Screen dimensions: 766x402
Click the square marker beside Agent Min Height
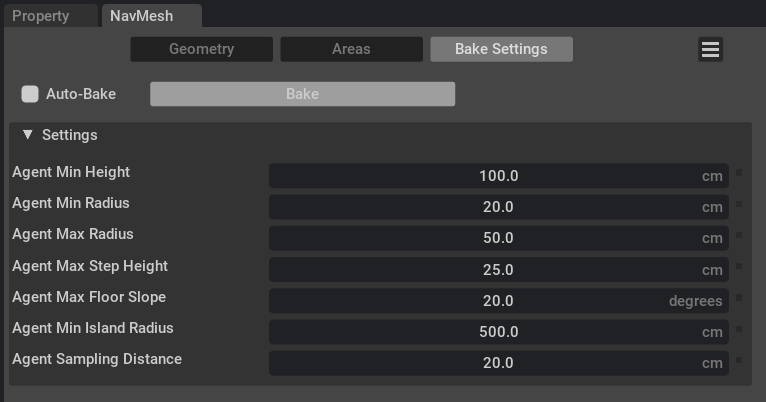coord(739,173)
